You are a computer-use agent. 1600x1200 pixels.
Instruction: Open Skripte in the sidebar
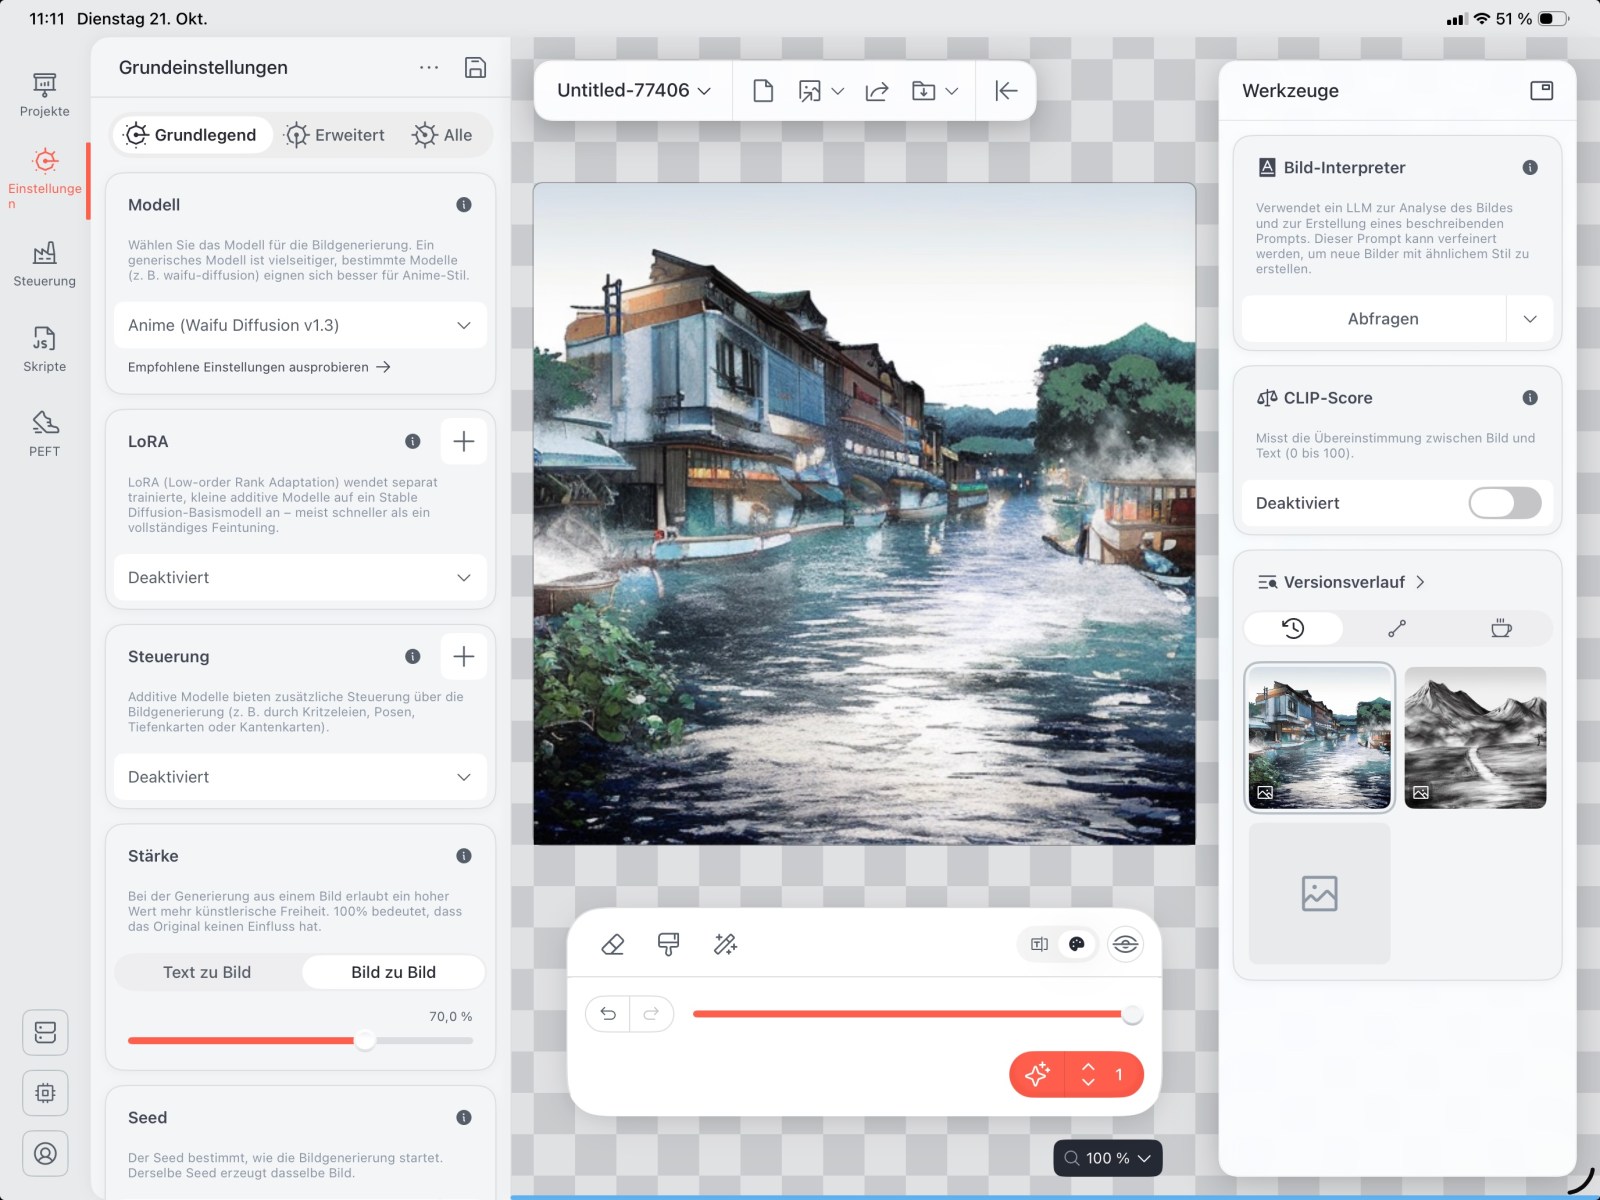tap(45, 348)
